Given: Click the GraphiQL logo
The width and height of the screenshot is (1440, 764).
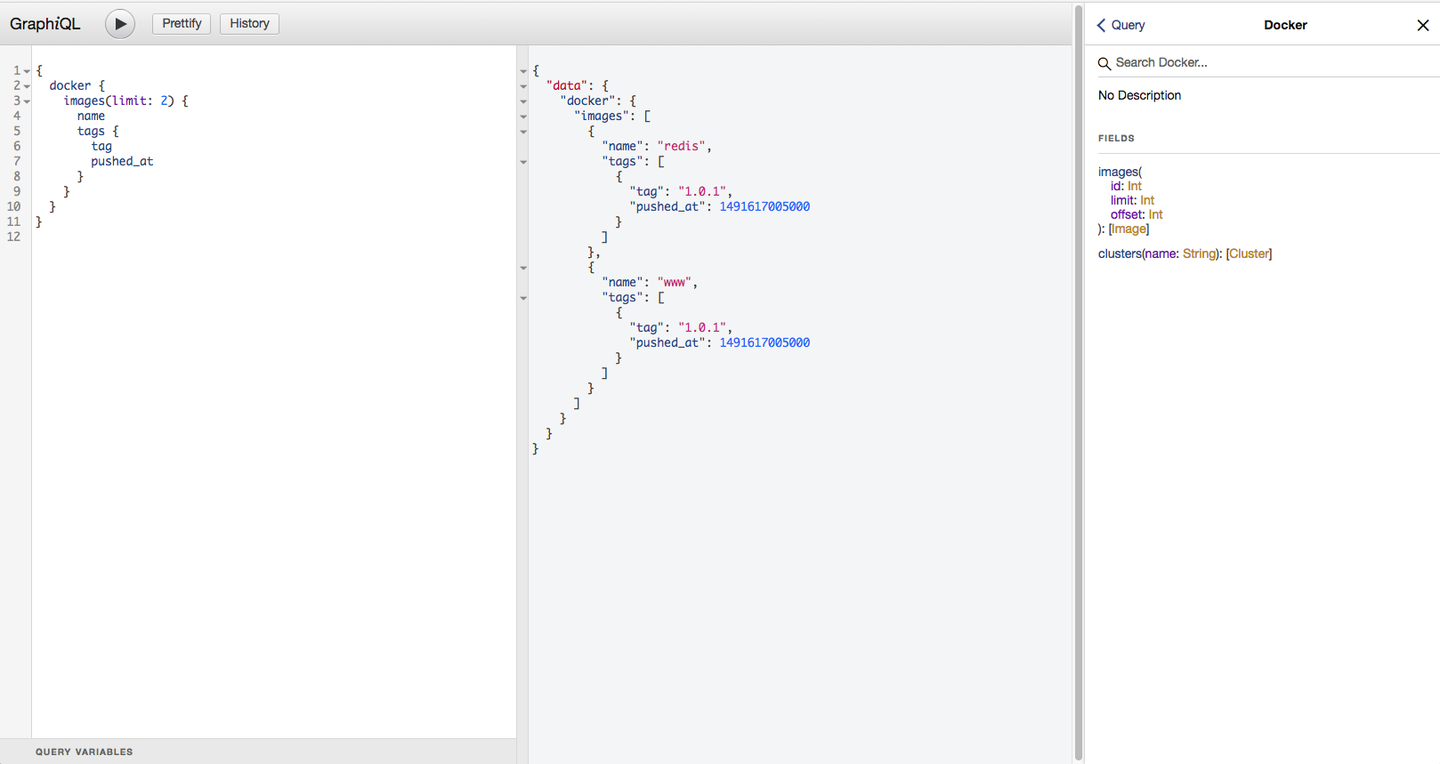Looking at the screenshot, I should coord(44,23).
